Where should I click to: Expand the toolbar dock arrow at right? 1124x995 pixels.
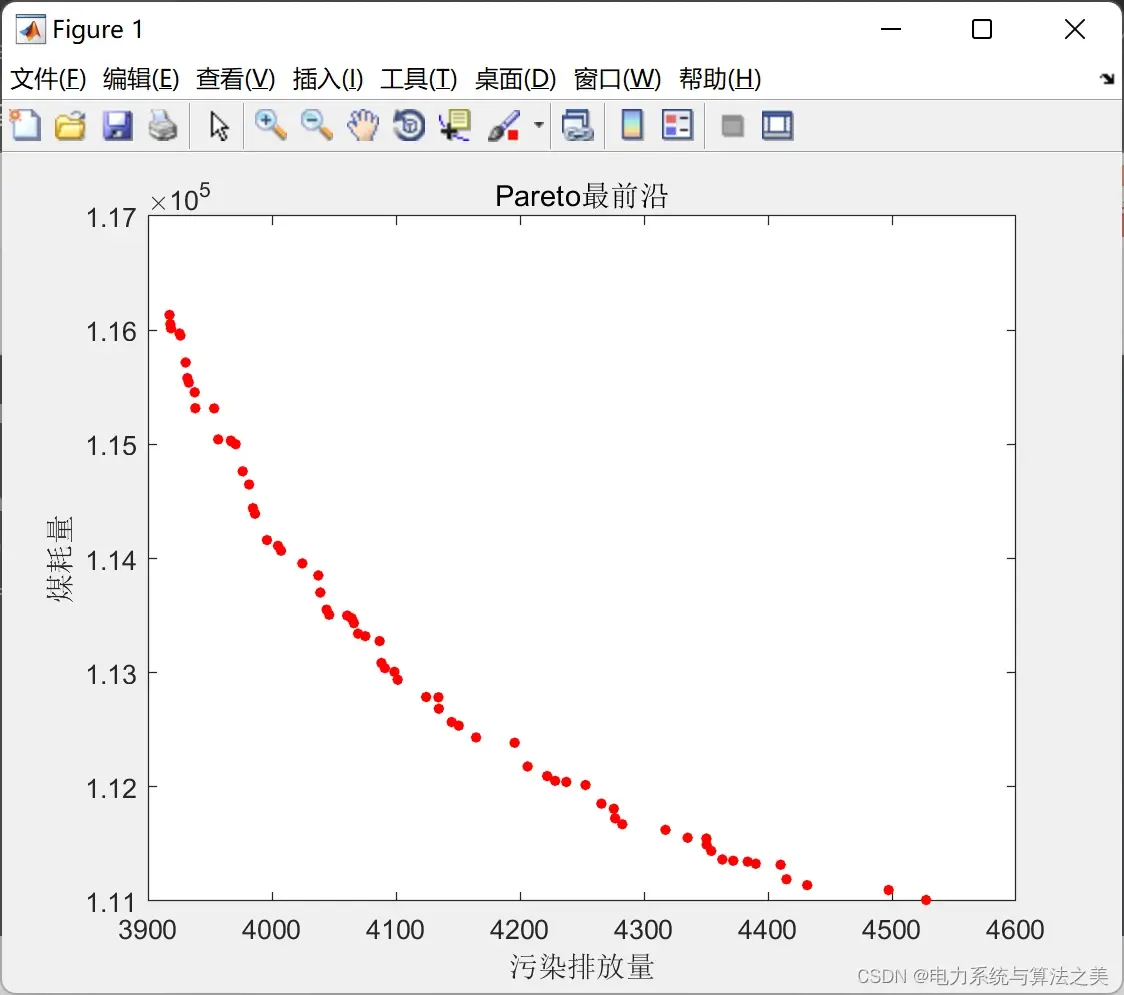[1108, 78]
